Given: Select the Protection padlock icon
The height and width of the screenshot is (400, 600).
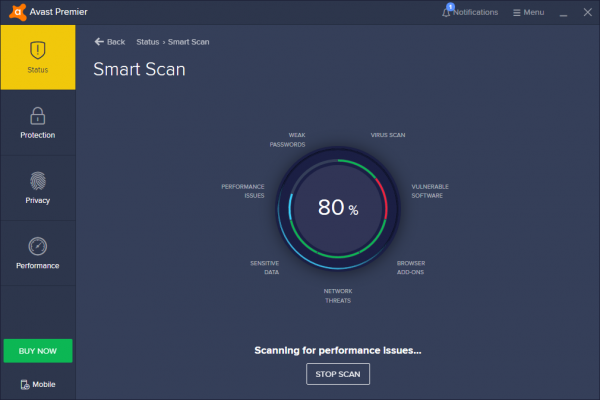Looking at the screenshot, I should (x=37, y=115).
